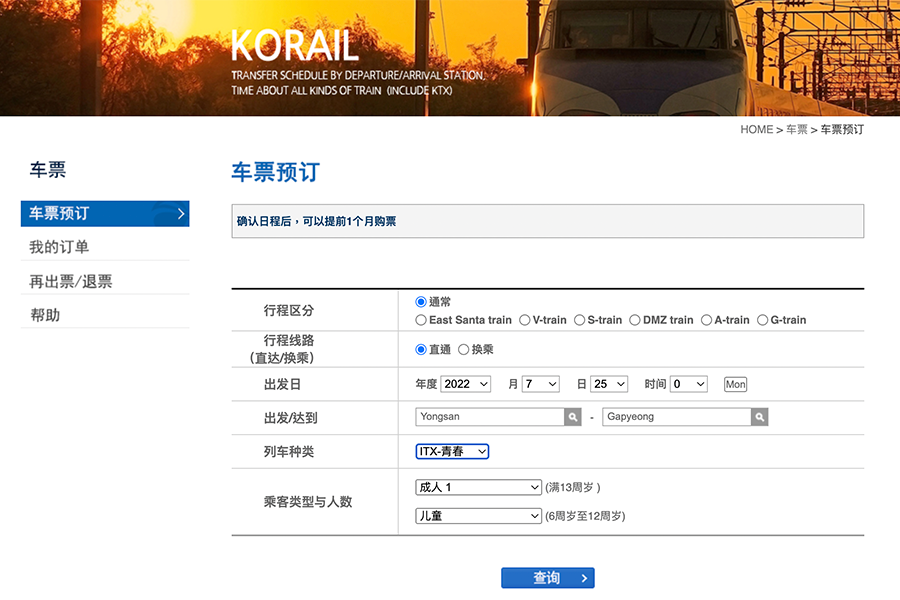Expand the 成人 1 passenger count dropdown
Screen dimensions: 900x600
tap(478, 487)
